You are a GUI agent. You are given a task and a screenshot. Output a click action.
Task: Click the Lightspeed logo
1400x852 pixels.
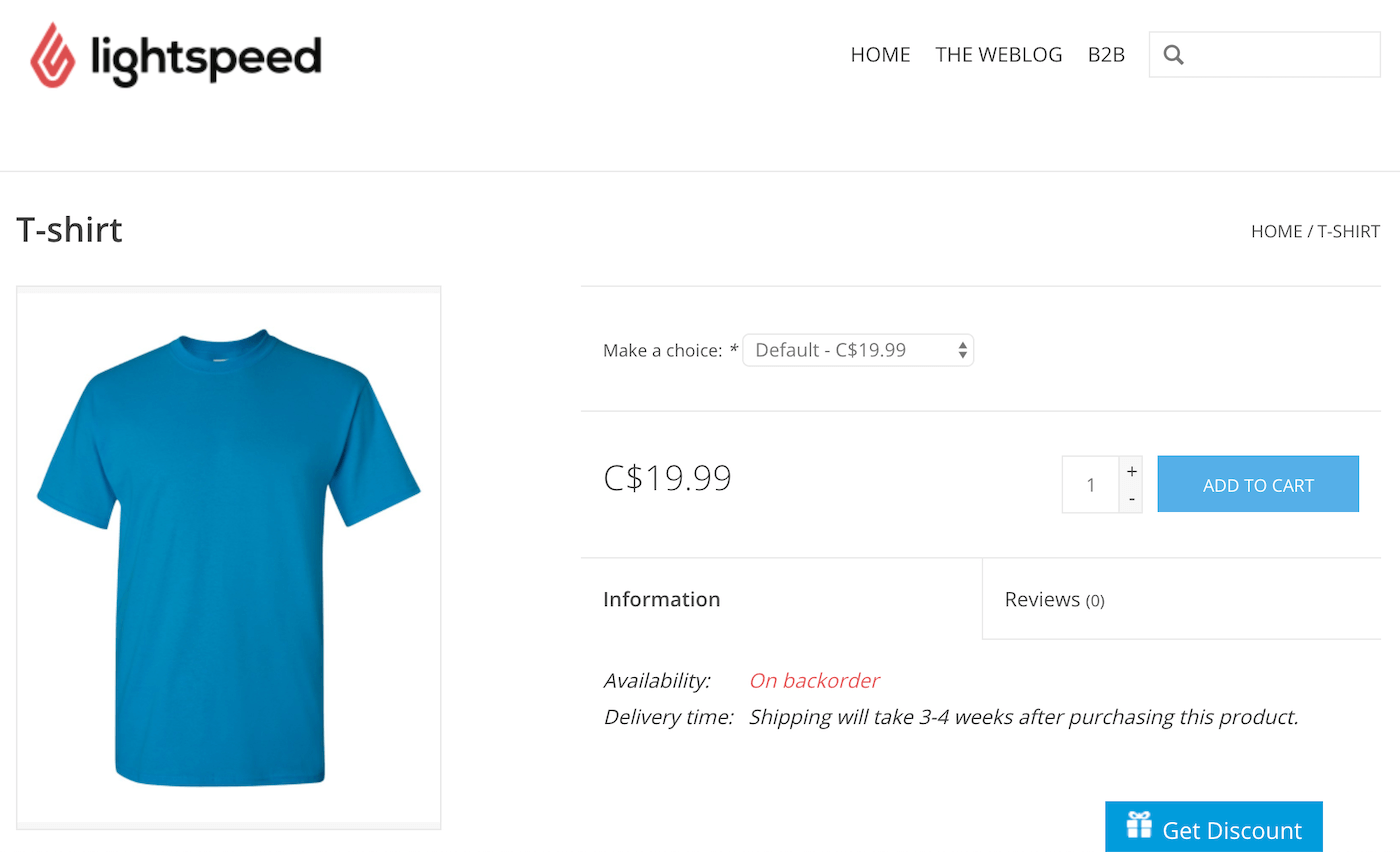(x=176, y=55)
